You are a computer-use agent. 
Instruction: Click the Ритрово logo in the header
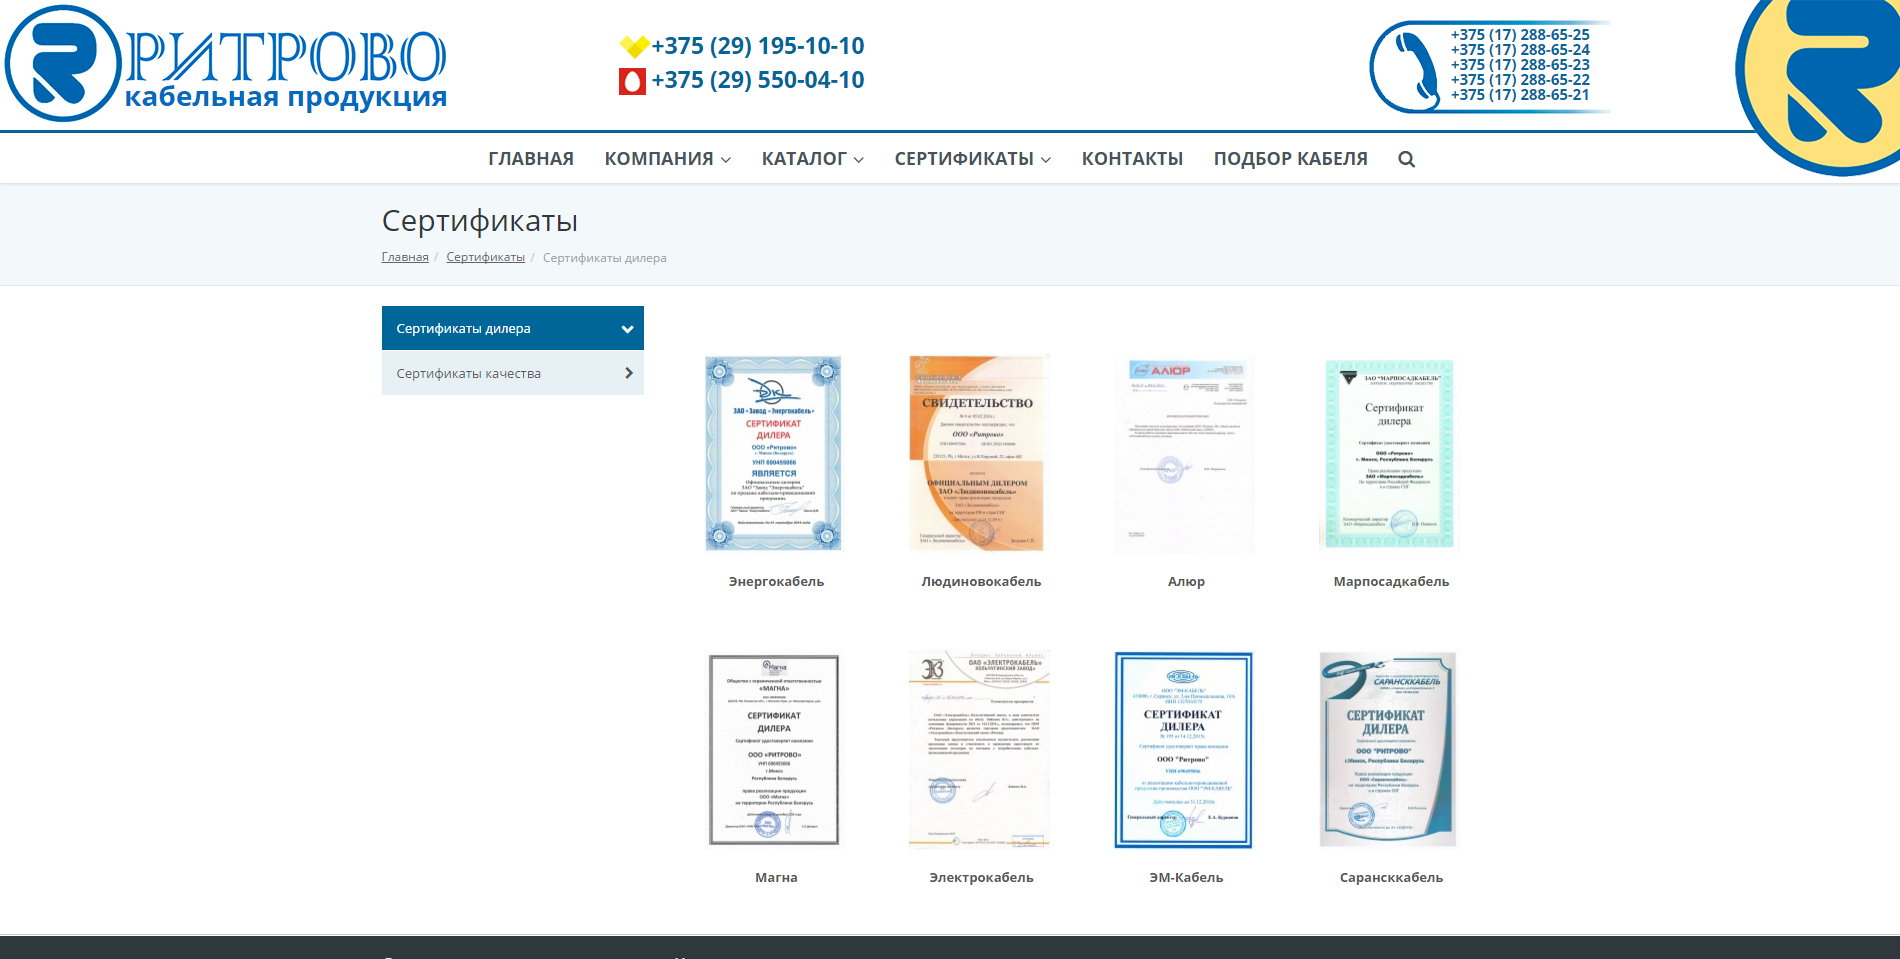coord(226,63)
